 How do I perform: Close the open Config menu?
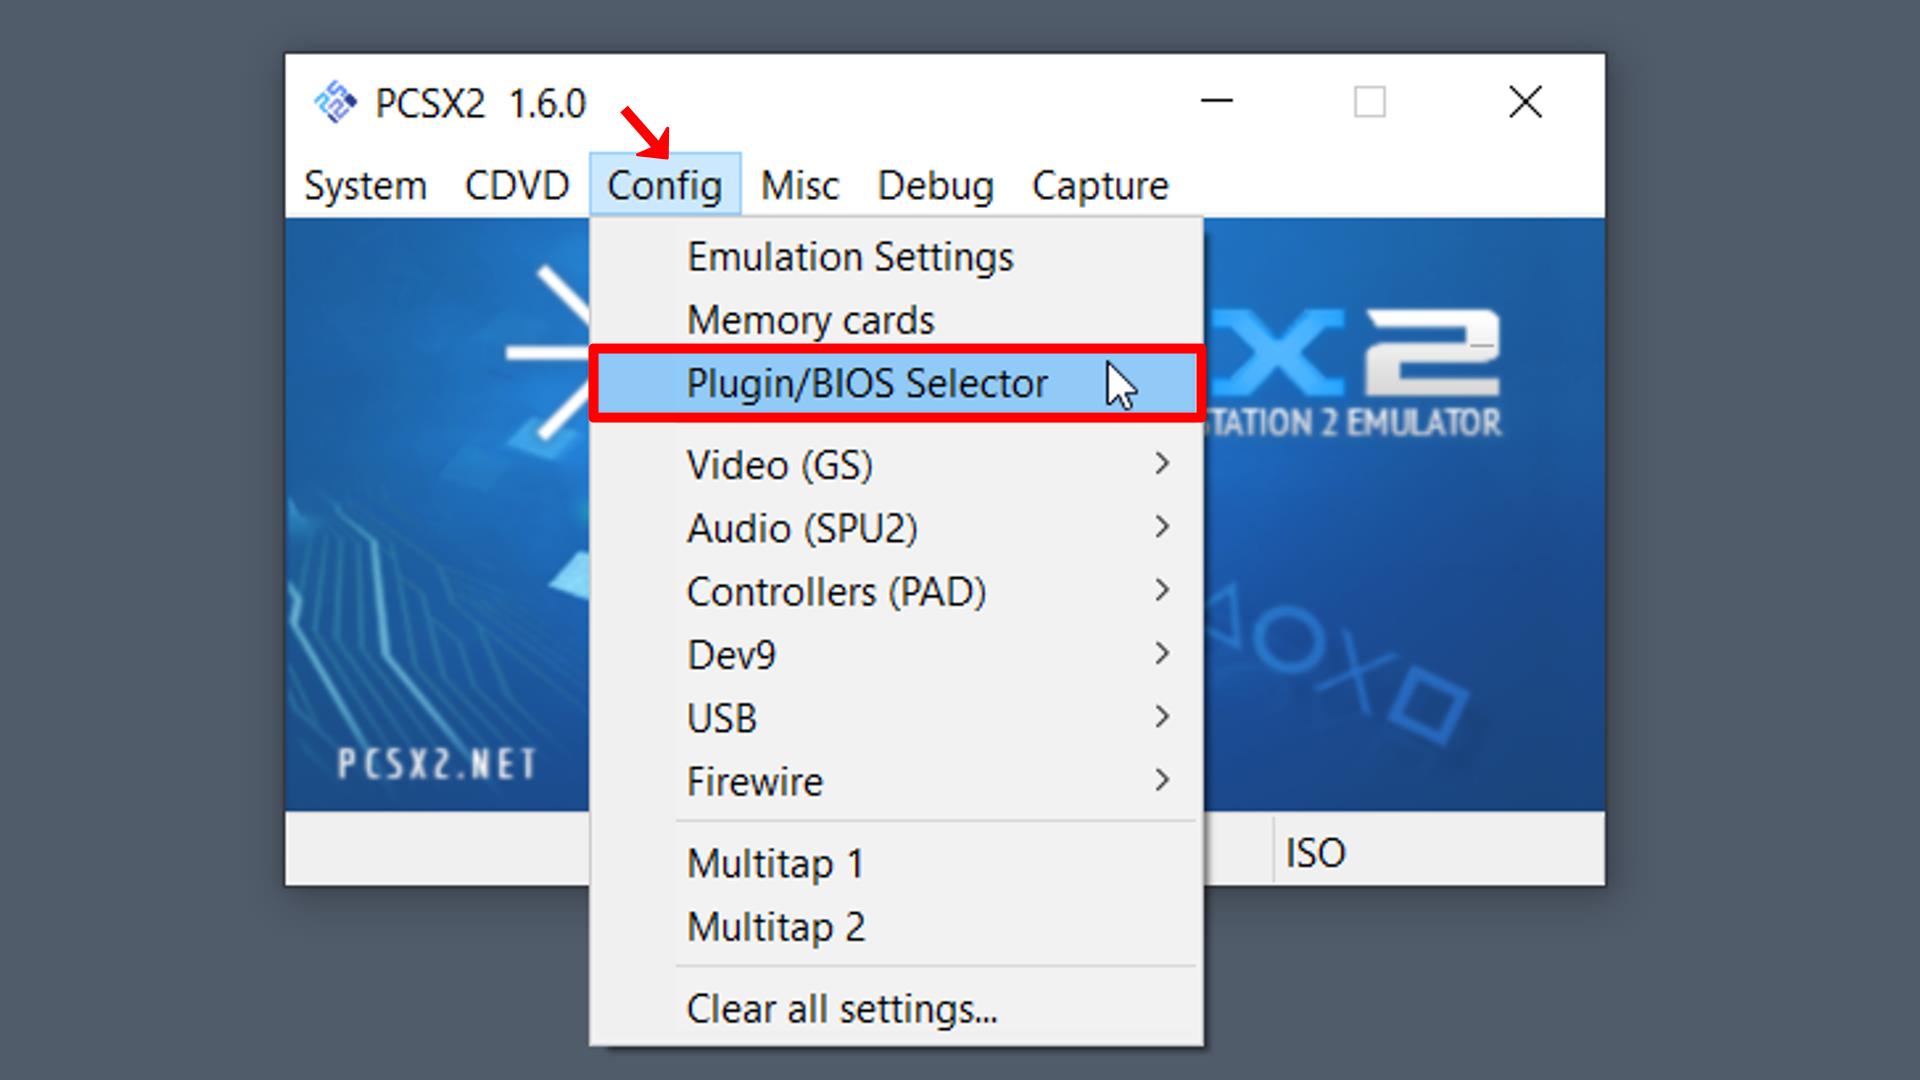[x=665, y=185]
